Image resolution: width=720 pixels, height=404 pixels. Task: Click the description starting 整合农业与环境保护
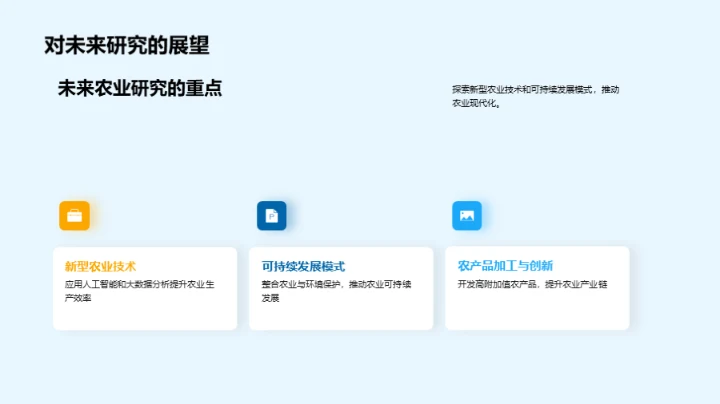pos(336,291)
